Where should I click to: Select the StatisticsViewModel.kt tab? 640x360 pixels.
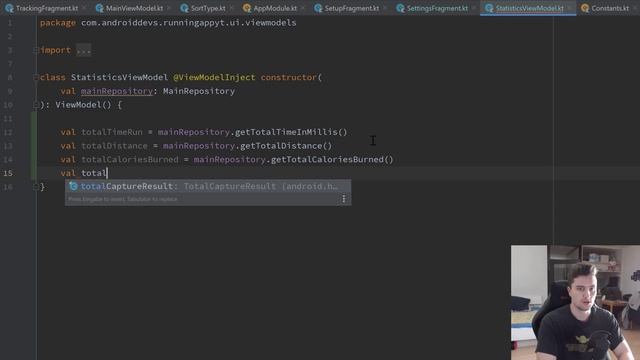528,8
